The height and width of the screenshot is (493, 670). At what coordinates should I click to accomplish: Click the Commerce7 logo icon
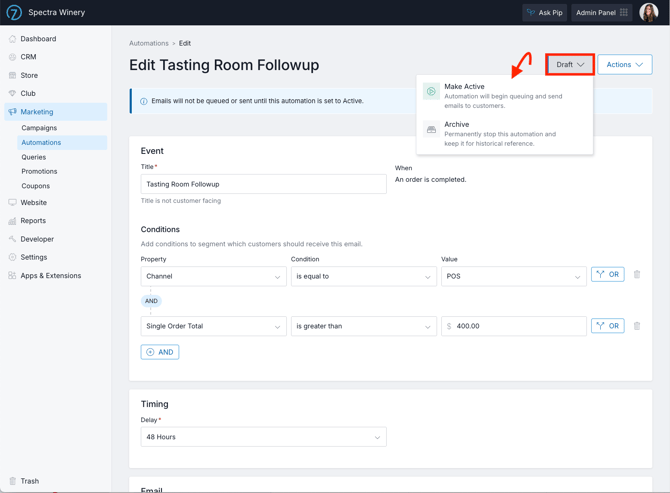pos(14,12)
